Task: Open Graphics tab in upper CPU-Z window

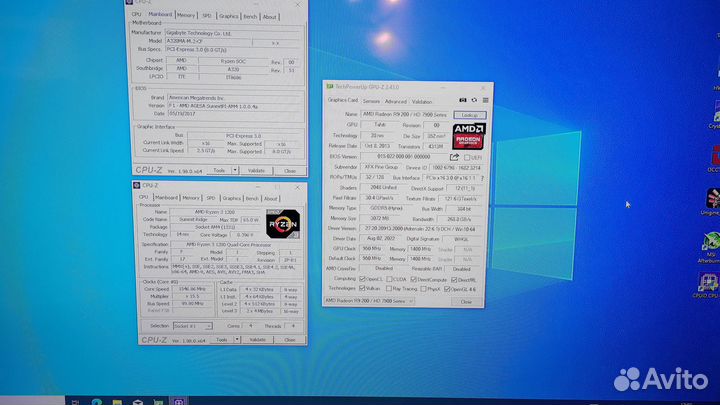Action: coord(228,16)
